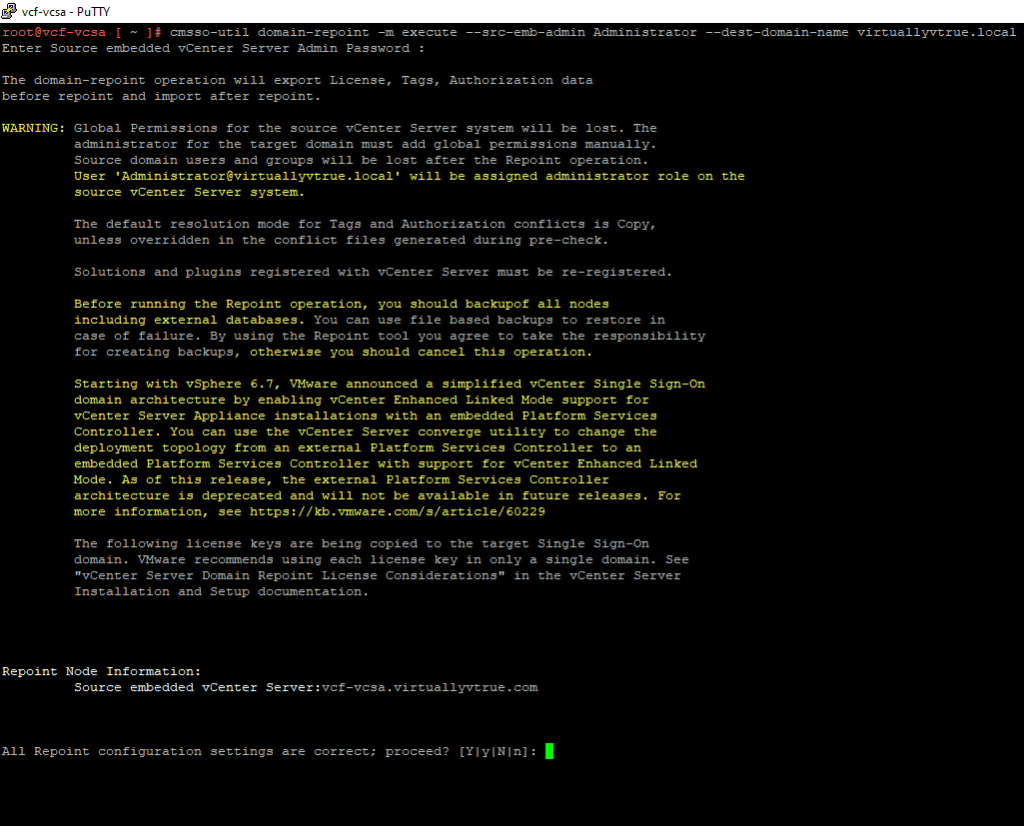The height and width of the screenshot is (826, 1024).
Task: Click the yellow WARNING: label
Action: (34, 128)
